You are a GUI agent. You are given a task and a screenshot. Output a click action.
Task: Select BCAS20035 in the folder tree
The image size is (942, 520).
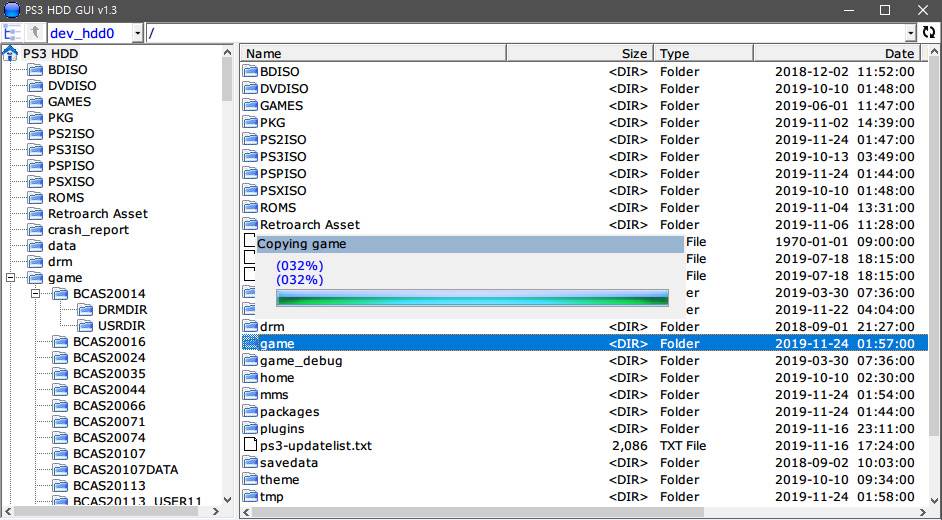(x=109, y=374)
